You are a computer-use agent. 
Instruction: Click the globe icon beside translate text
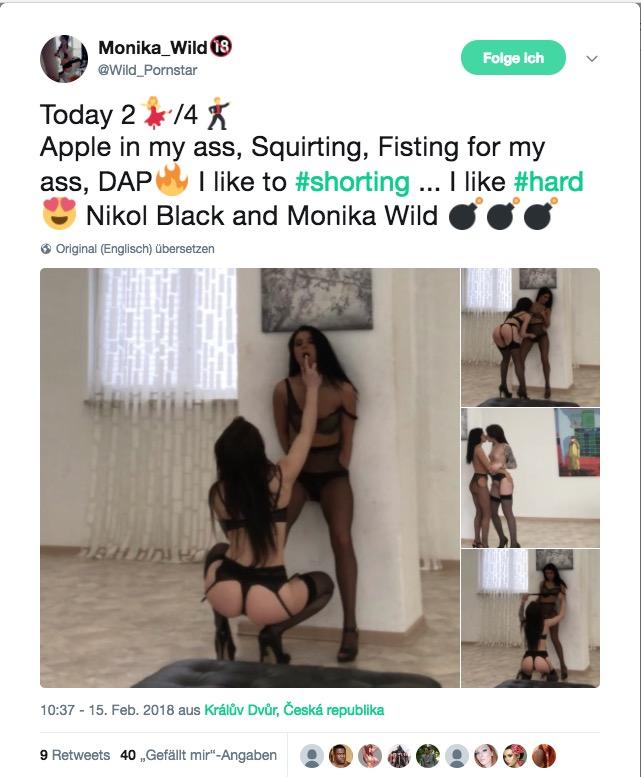click(46, 249)
